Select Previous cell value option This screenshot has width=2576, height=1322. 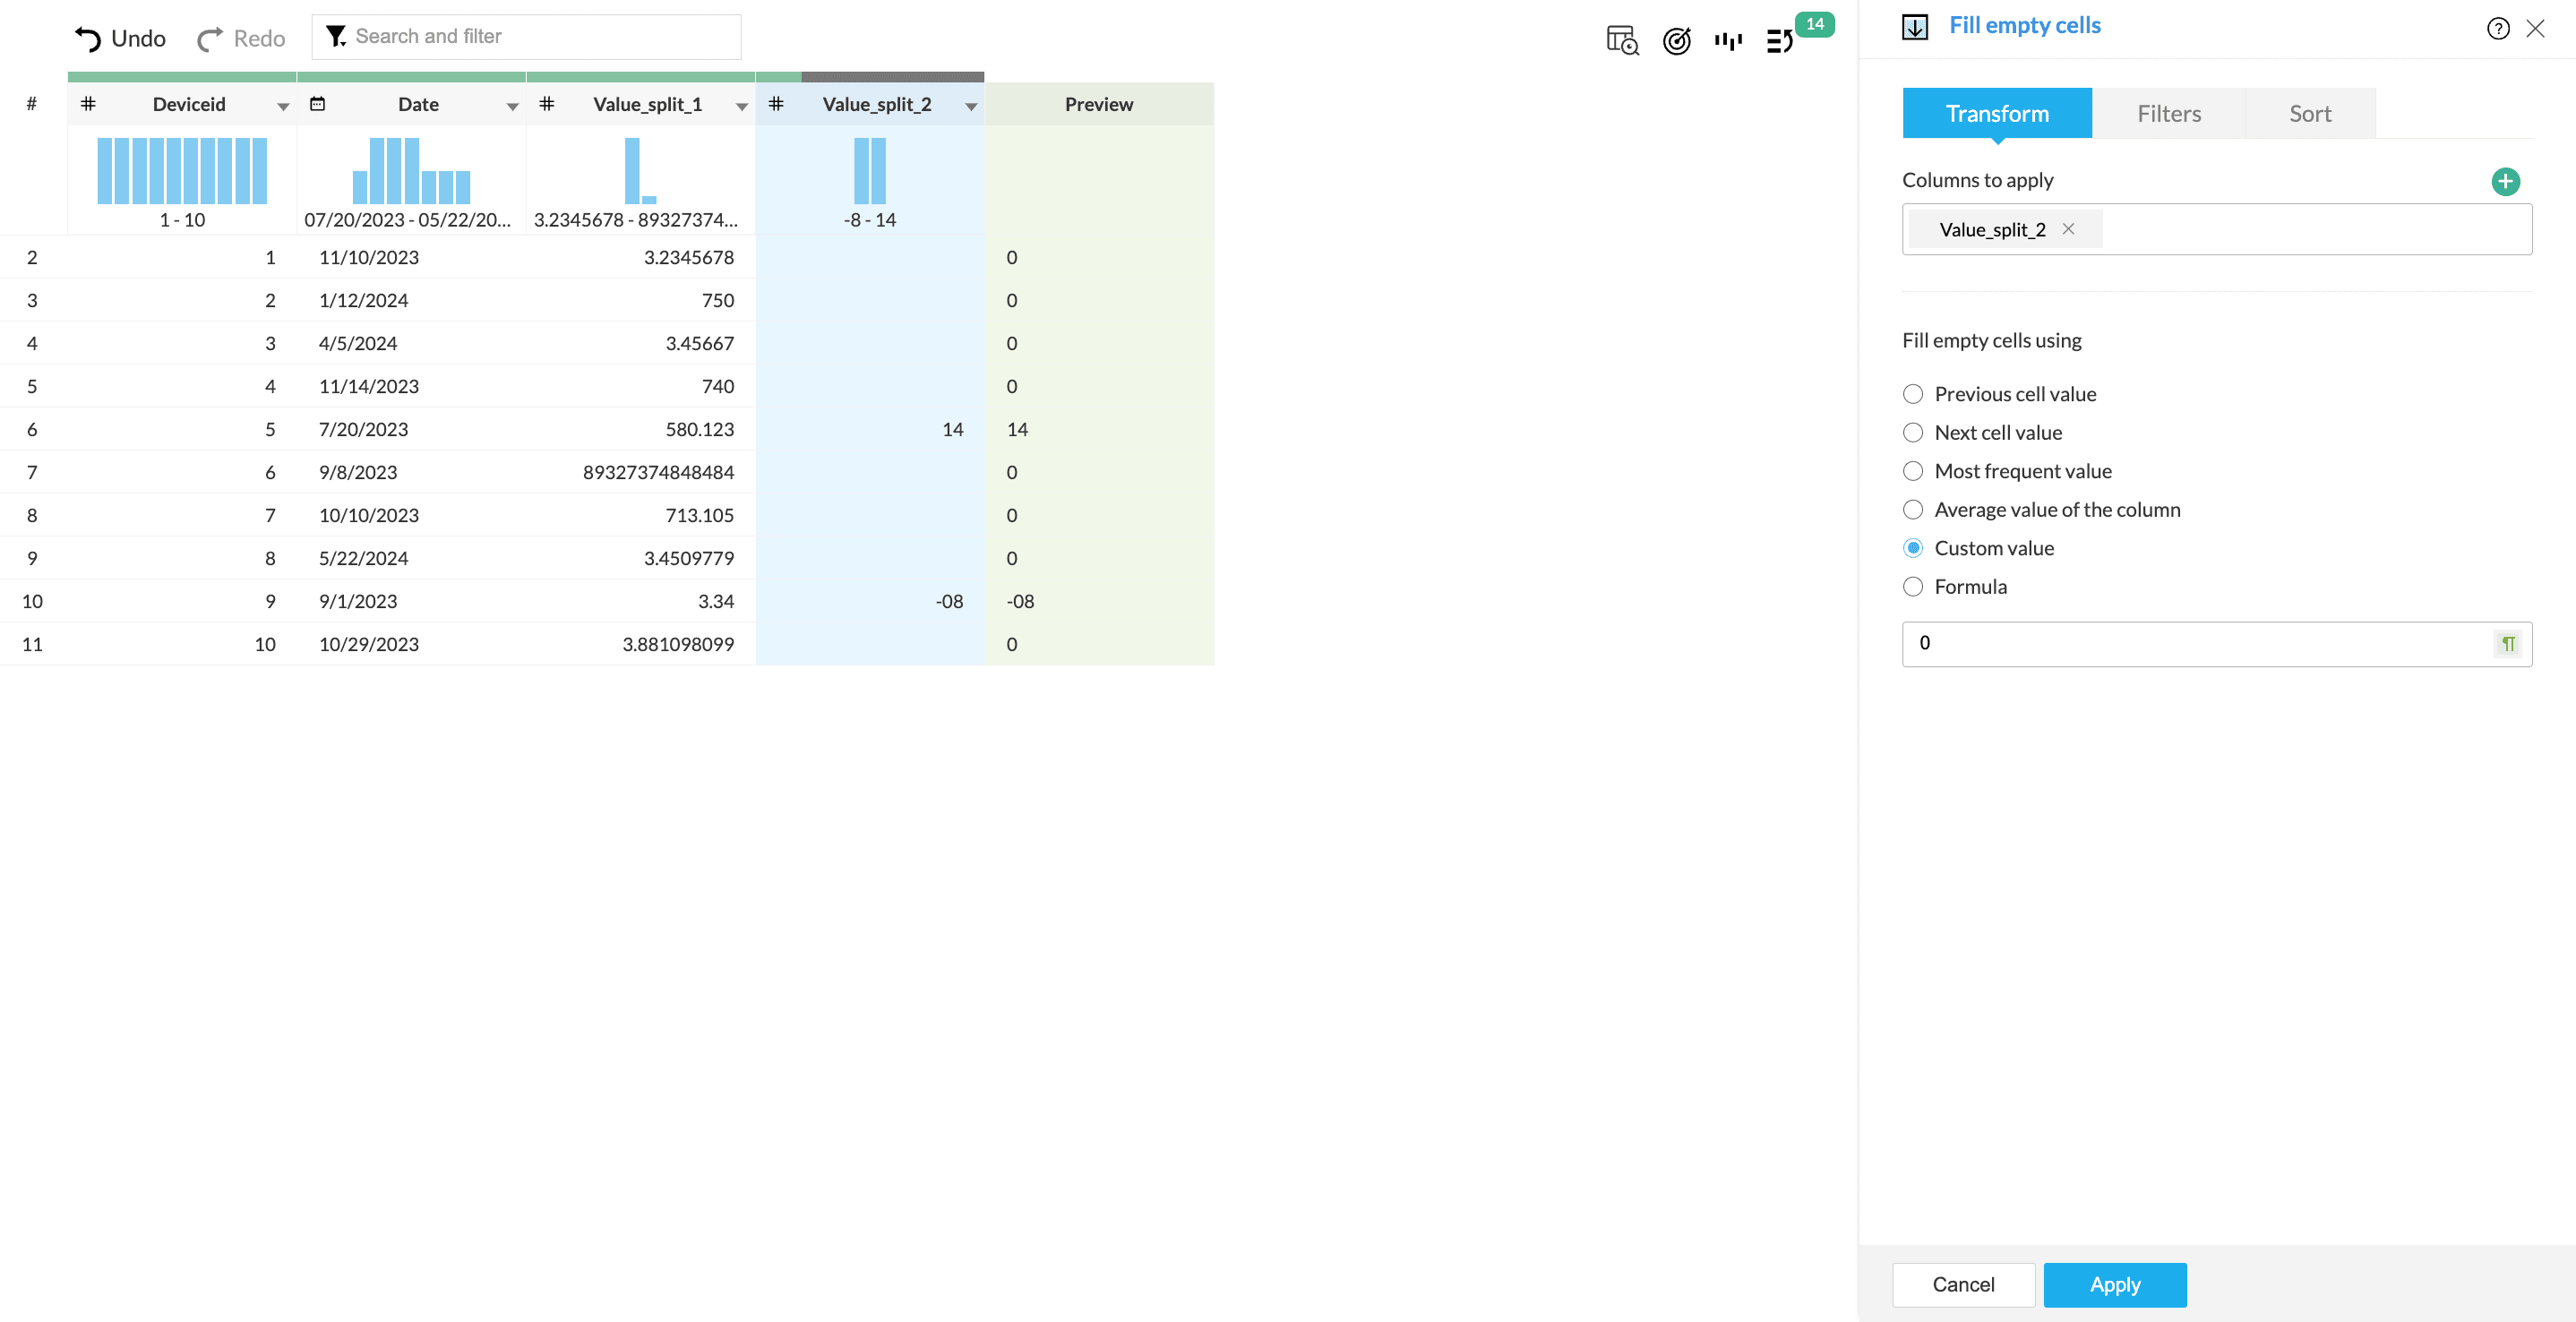pos(1913,394)
